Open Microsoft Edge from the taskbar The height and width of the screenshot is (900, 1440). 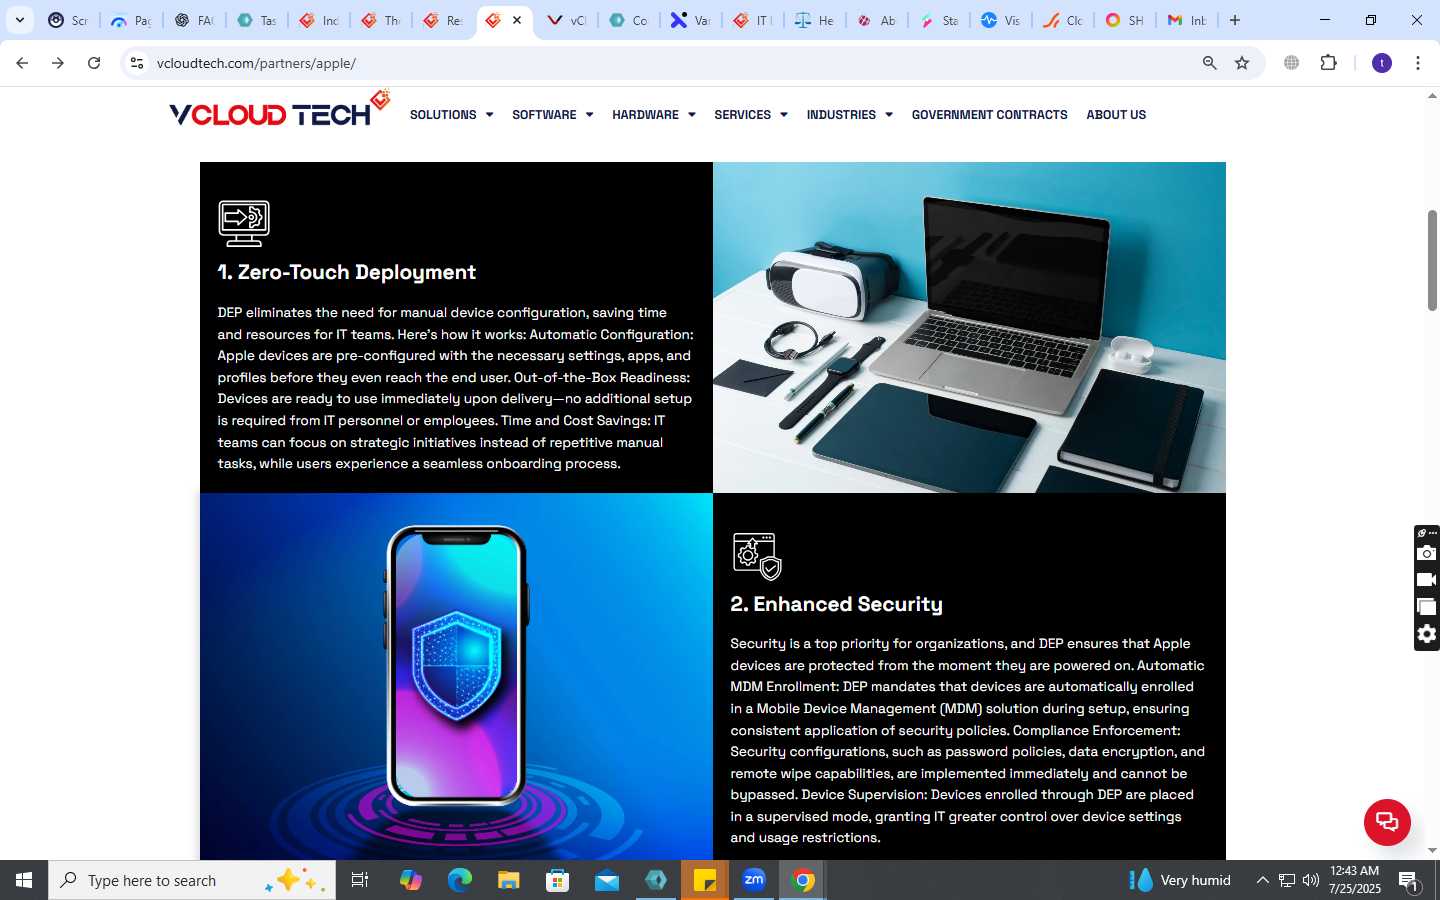pos(460,880)
